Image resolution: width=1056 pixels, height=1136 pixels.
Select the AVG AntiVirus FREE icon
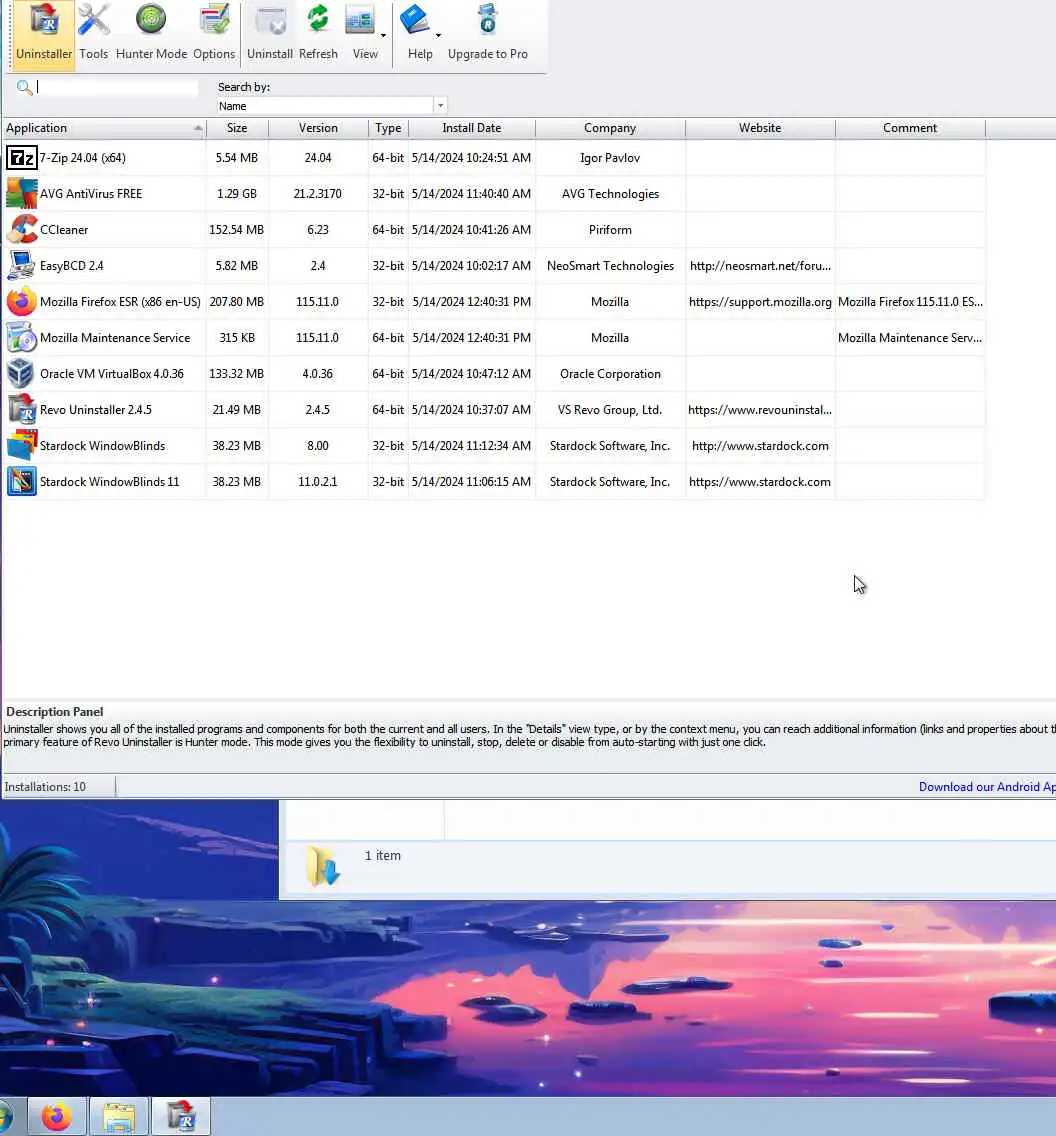21,193
